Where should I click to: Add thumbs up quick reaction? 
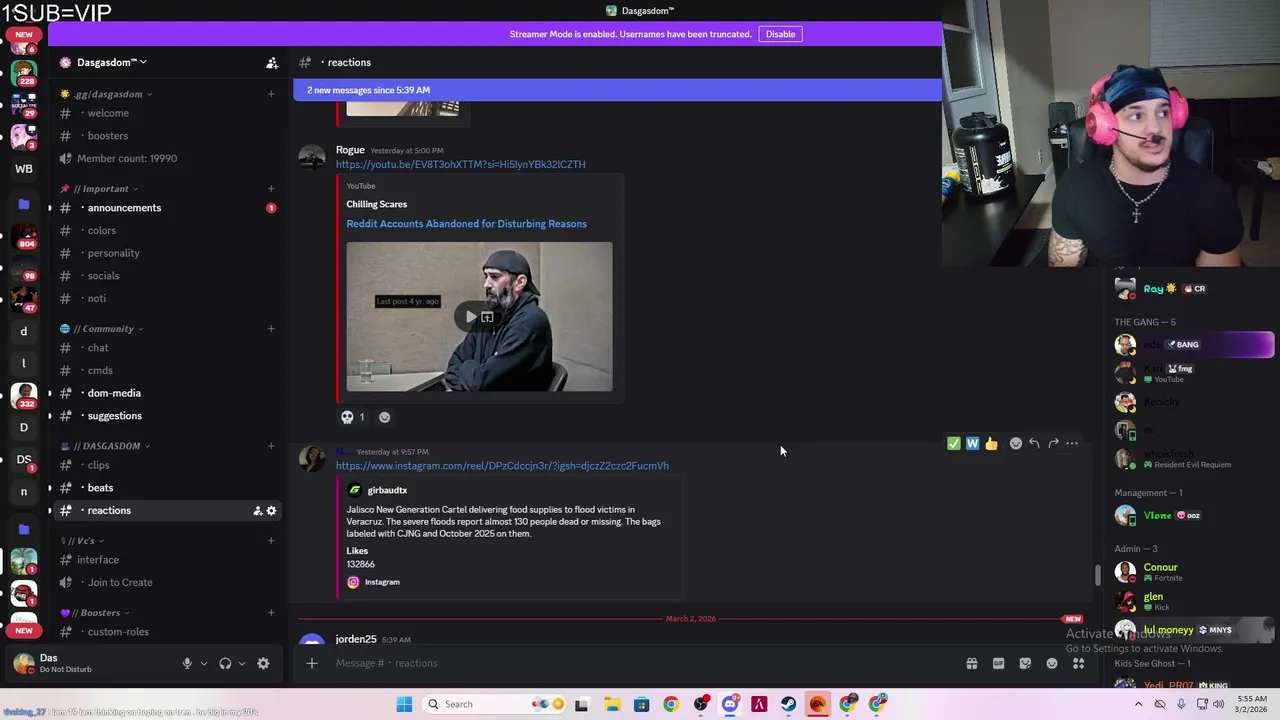[x=991, y=444]
